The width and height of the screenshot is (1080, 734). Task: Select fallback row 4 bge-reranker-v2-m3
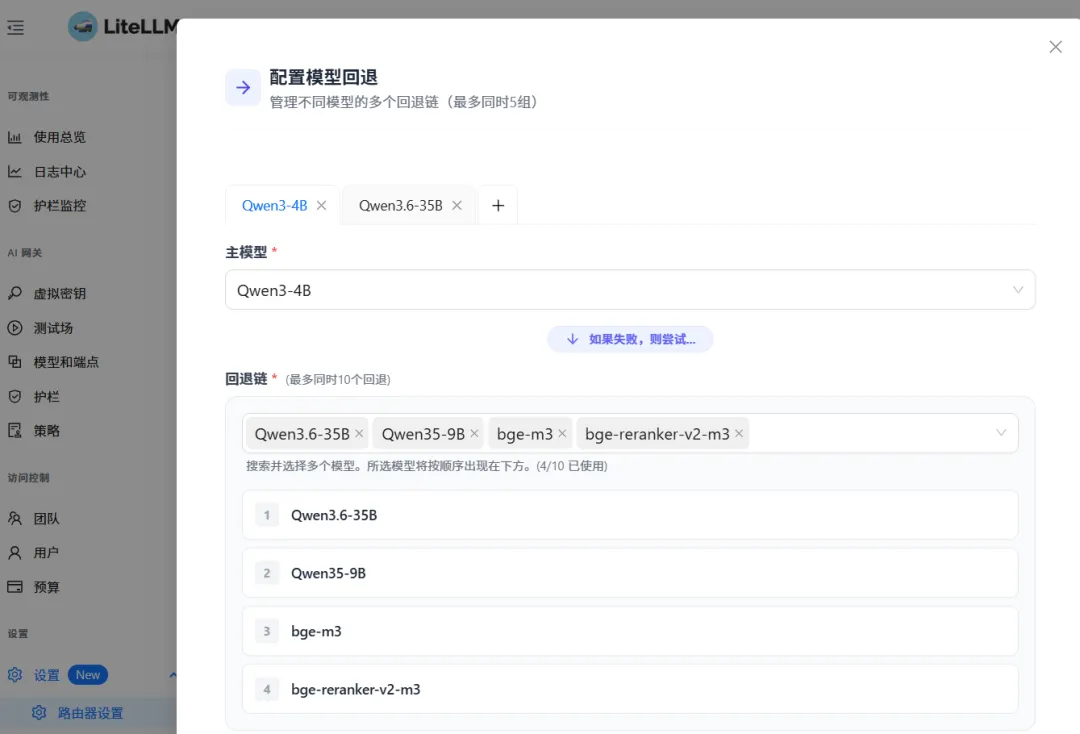630,689
